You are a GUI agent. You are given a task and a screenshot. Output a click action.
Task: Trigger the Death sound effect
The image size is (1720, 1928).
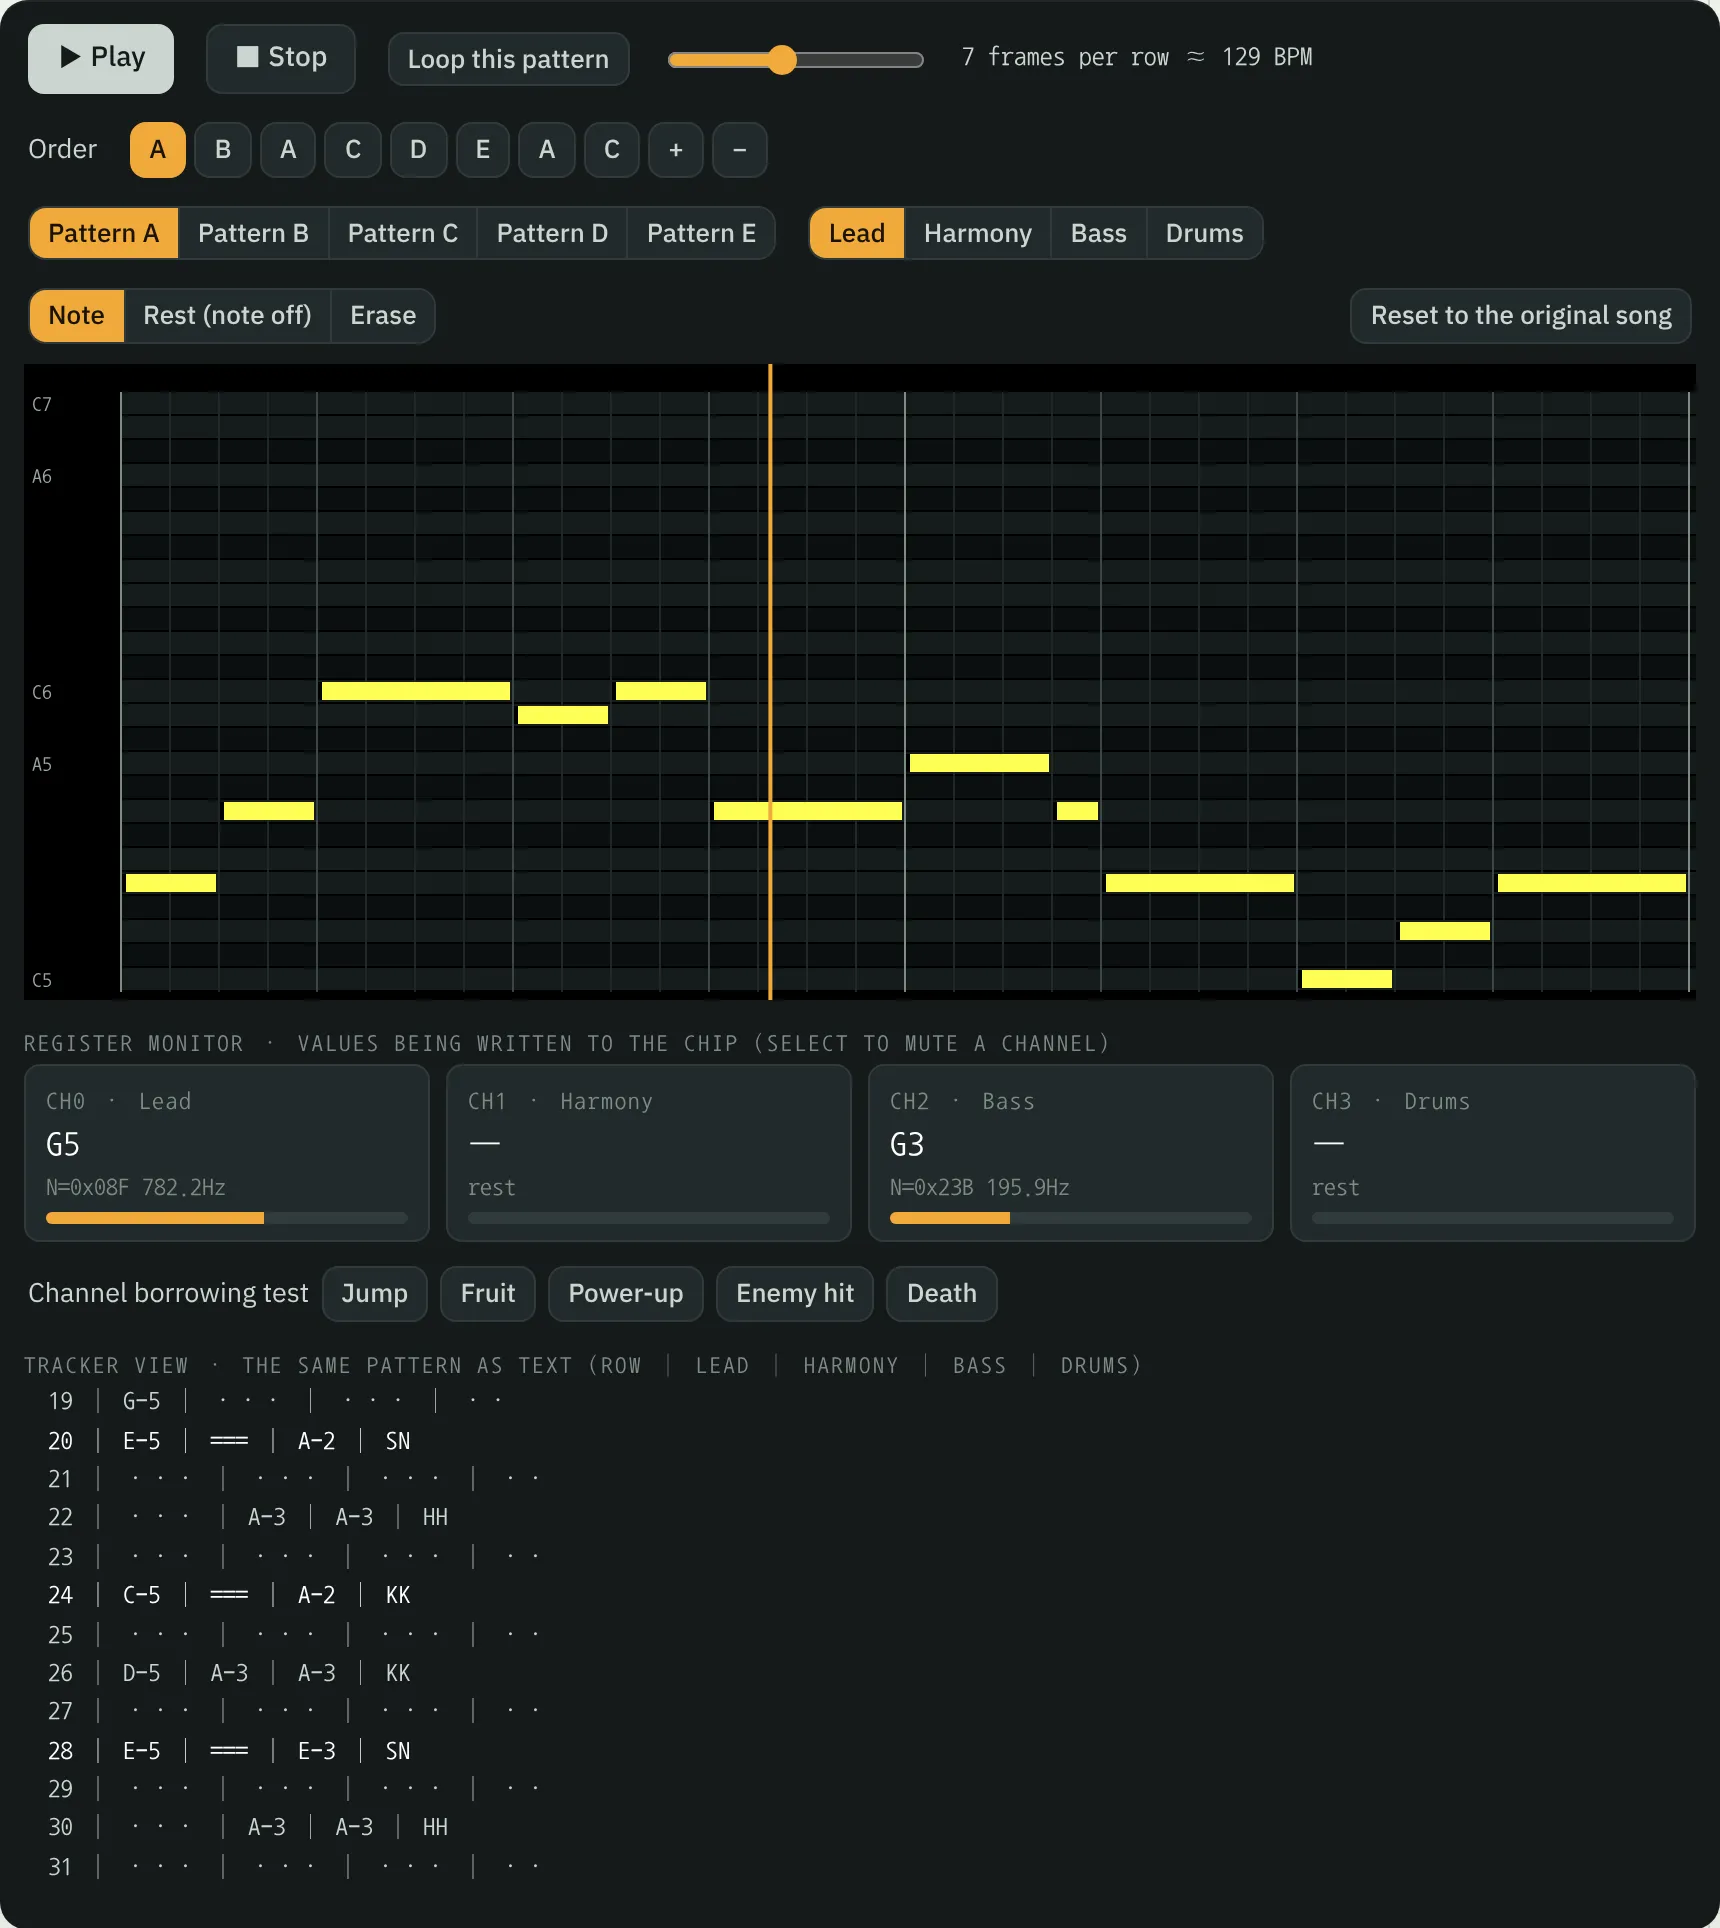tap(942, 1294)
